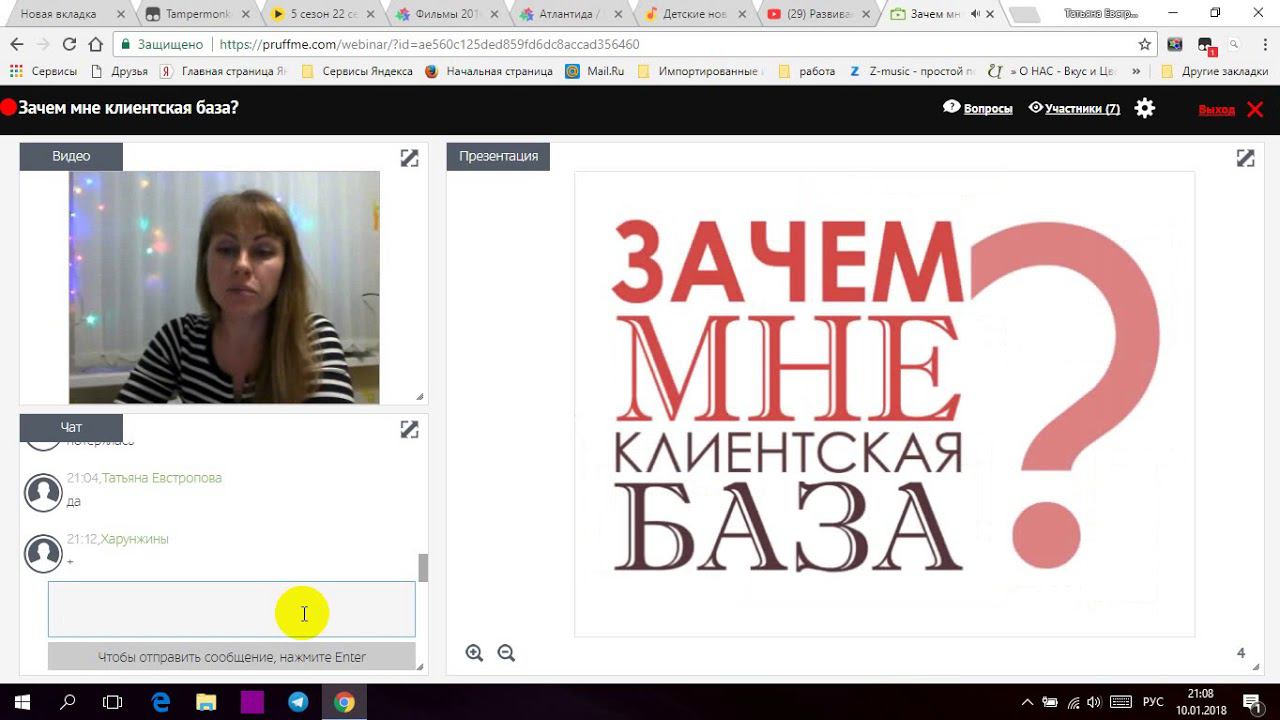
Task: Zoom out of the presentation slide
Action: (x=506, y=652)
